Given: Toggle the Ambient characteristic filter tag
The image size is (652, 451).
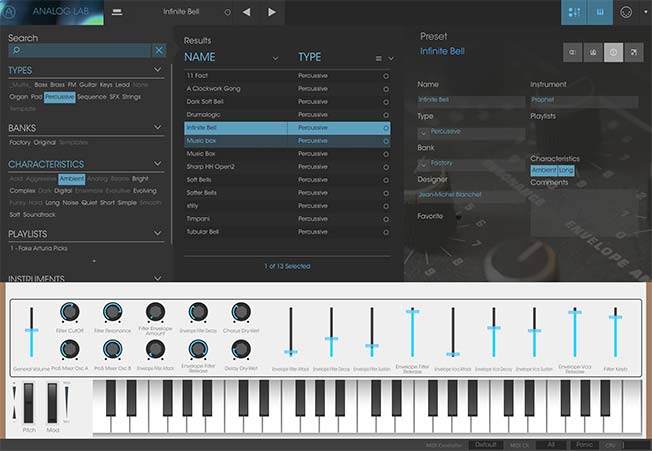Looking at the screenshot, I should 72,179.
